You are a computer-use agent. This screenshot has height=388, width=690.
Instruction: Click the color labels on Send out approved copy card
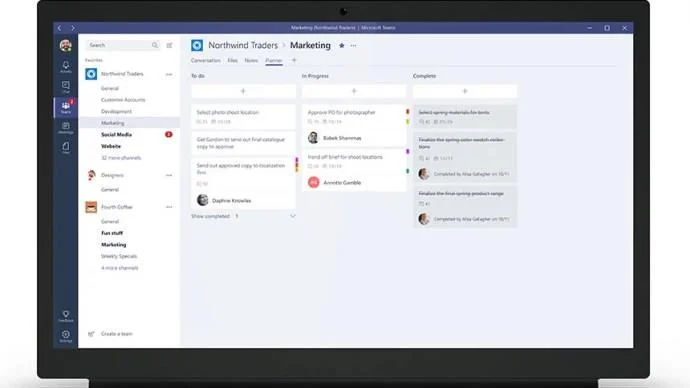[297, 165]
